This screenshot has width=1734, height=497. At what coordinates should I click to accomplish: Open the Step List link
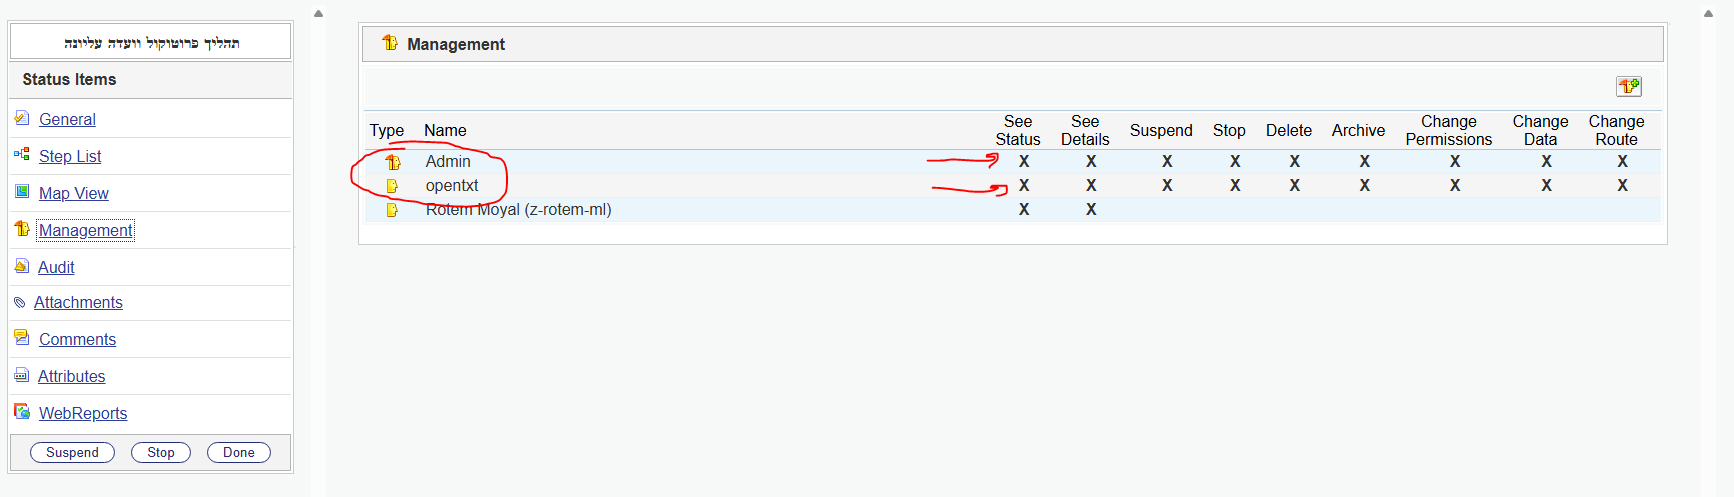click(x=70, y=156)
